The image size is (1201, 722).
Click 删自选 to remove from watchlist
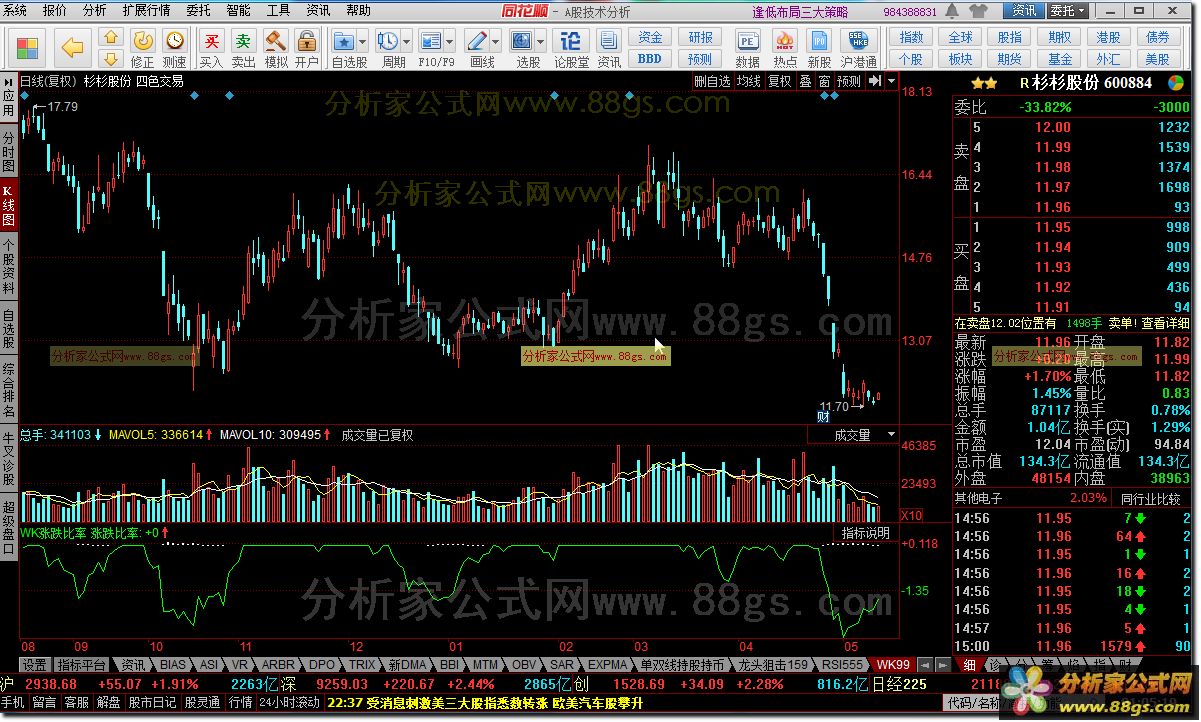click(x=712, y=81)
